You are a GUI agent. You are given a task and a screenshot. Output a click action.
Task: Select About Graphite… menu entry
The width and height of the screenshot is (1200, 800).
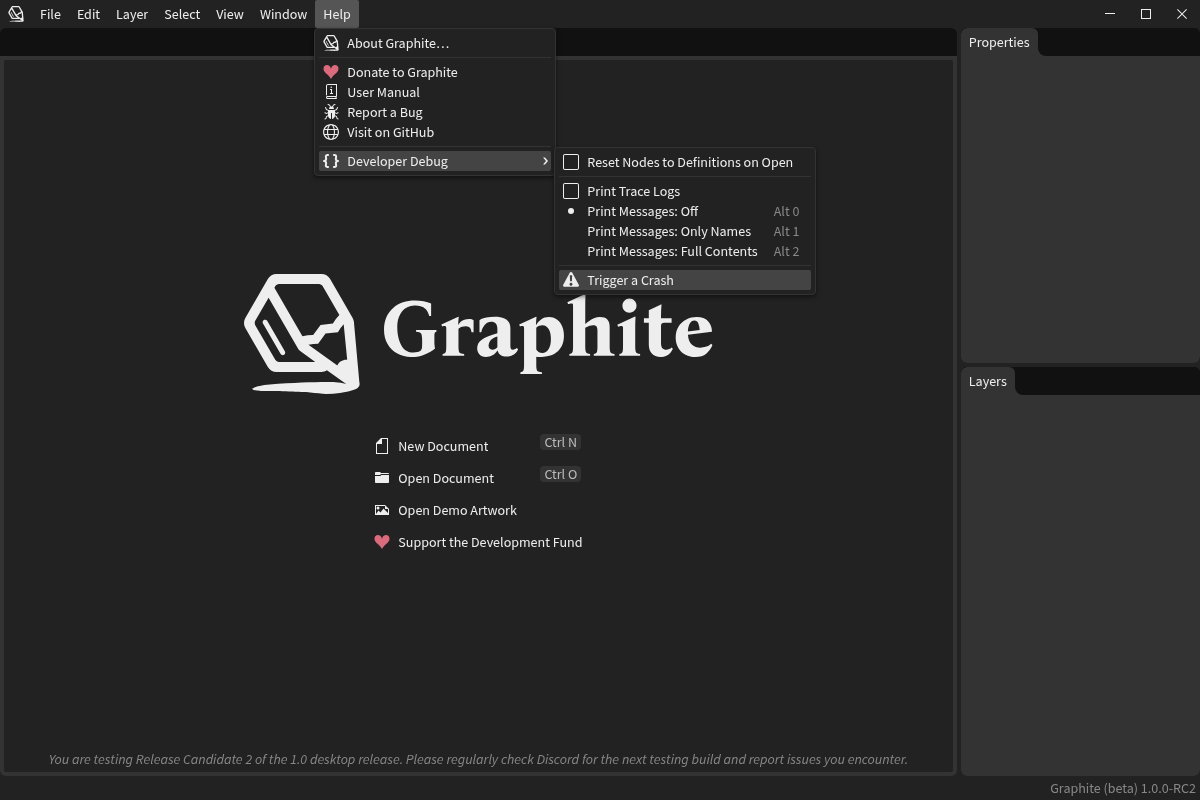click(398, 43)
